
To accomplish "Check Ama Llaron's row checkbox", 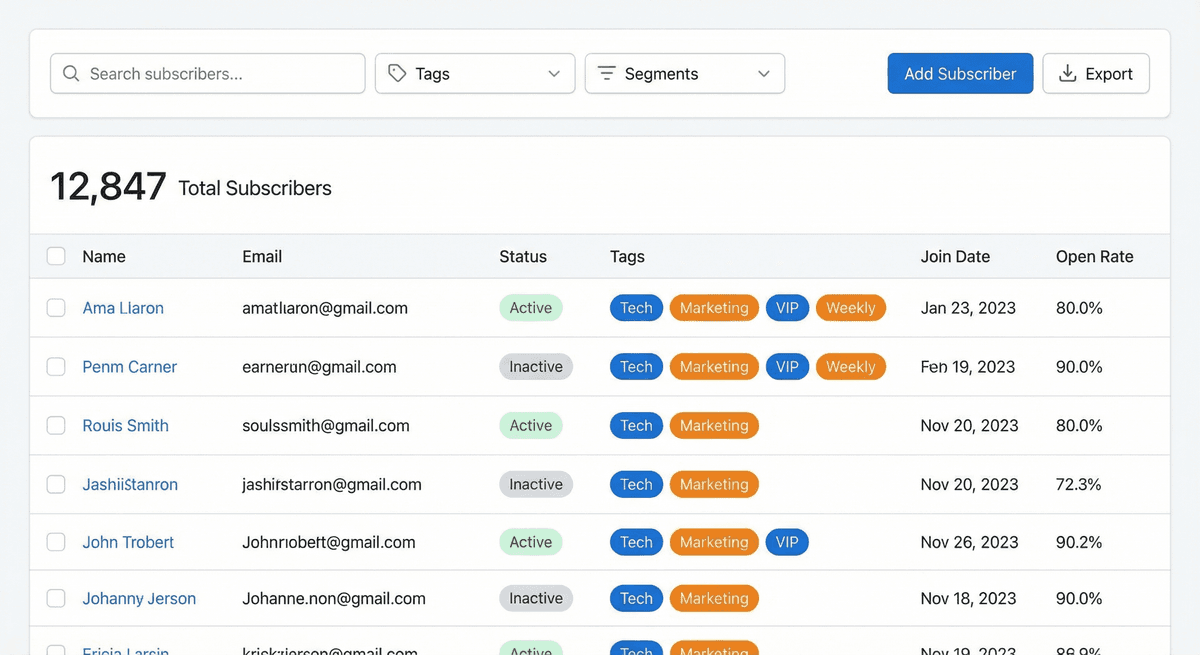I will pyautogui.click(x=56, y=307).
